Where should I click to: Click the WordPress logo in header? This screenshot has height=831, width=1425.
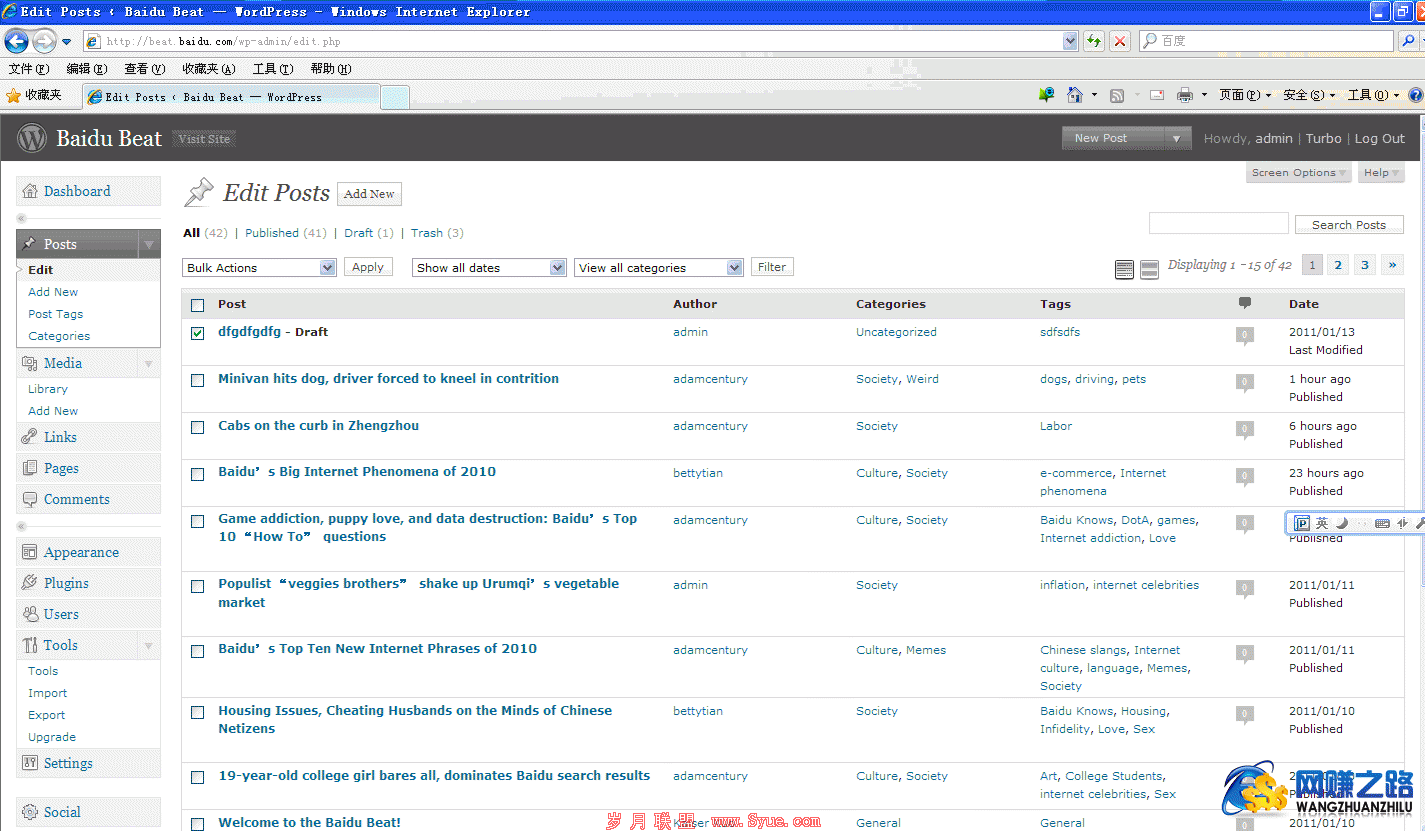32,138
